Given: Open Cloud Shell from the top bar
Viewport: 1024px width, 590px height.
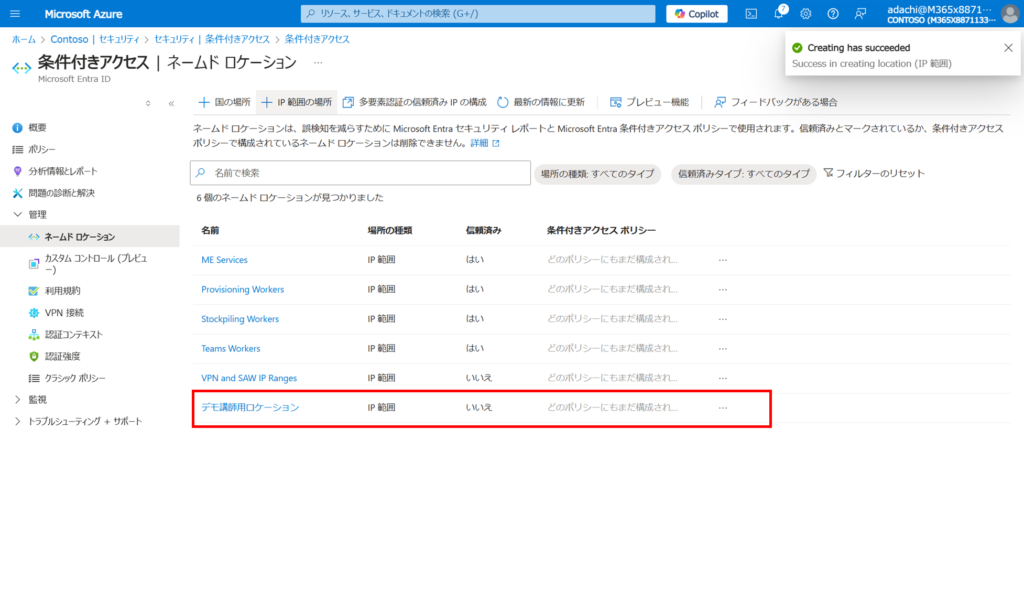Looking at the screenshot, I should 751,14.
